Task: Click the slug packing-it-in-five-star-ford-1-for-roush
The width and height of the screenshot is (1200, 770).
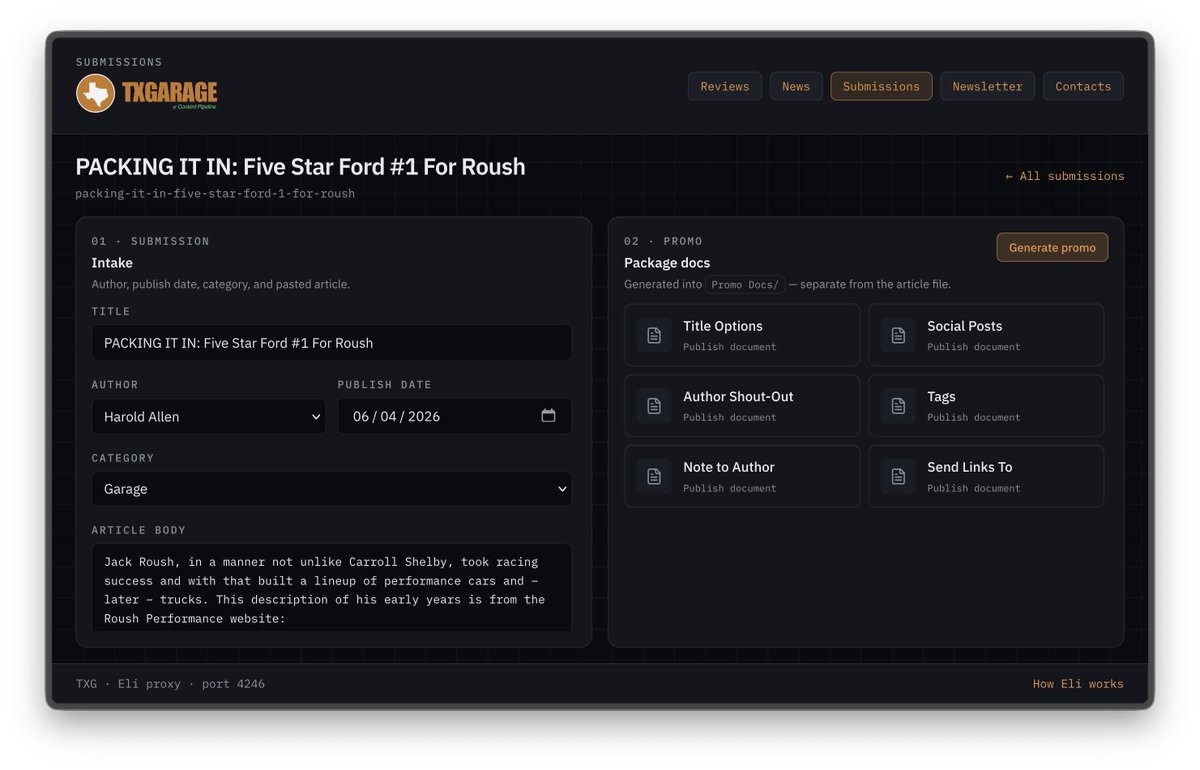Action: [215, 193]
